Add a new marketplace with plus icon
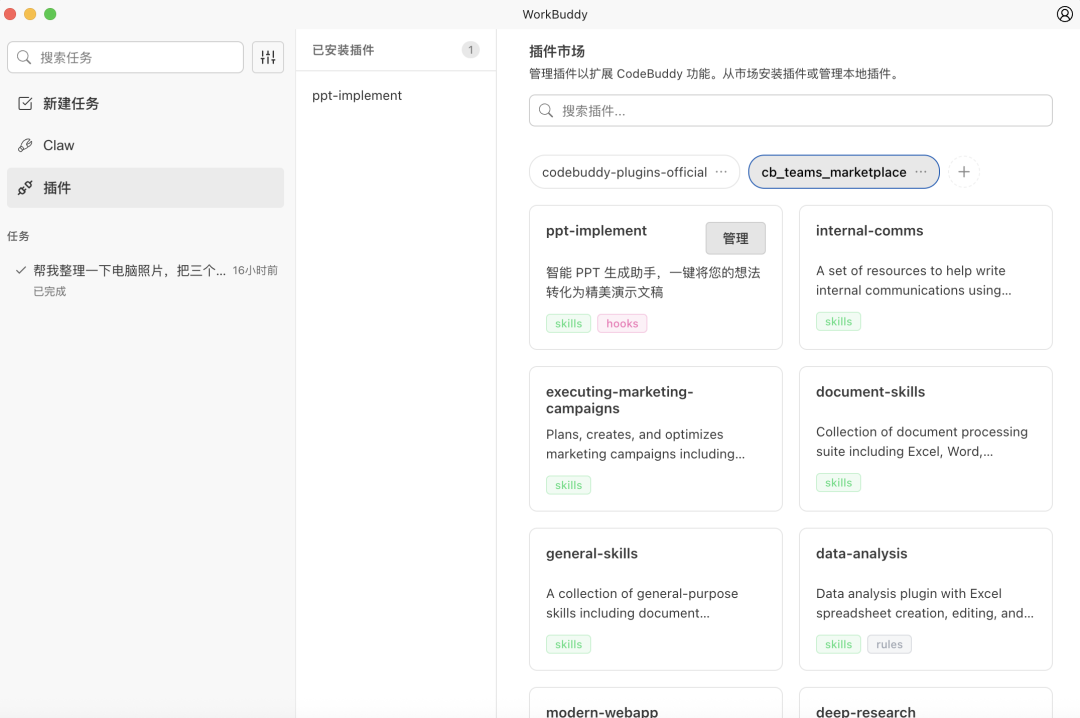1080x718 pixels. (x=964, y=172)
